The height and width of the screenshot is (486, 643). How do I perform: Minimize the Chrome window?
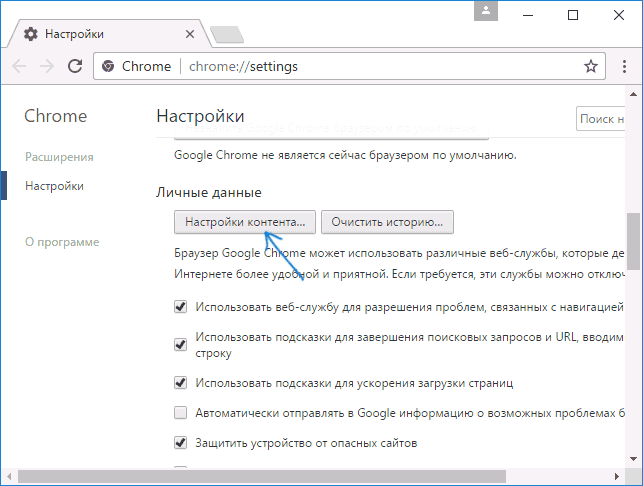[528, 15]
